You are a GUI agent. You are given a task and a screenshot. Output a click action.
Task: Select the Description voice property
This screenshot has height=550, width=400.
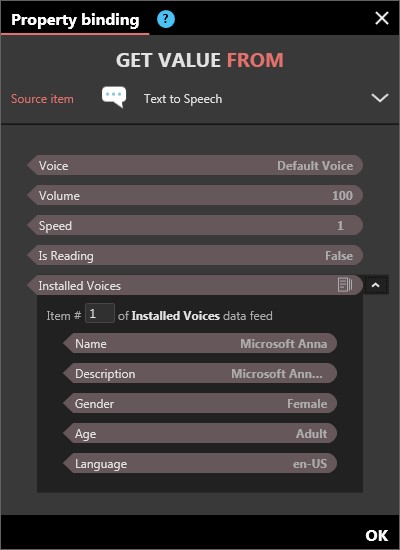tap(200, 373)
